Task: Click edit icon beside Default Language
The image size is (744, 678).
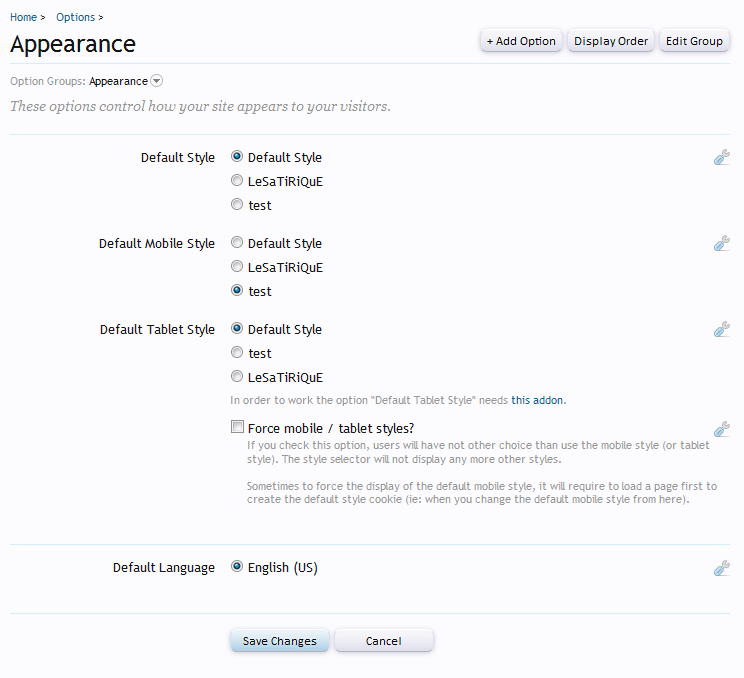Action: (721, 568)
